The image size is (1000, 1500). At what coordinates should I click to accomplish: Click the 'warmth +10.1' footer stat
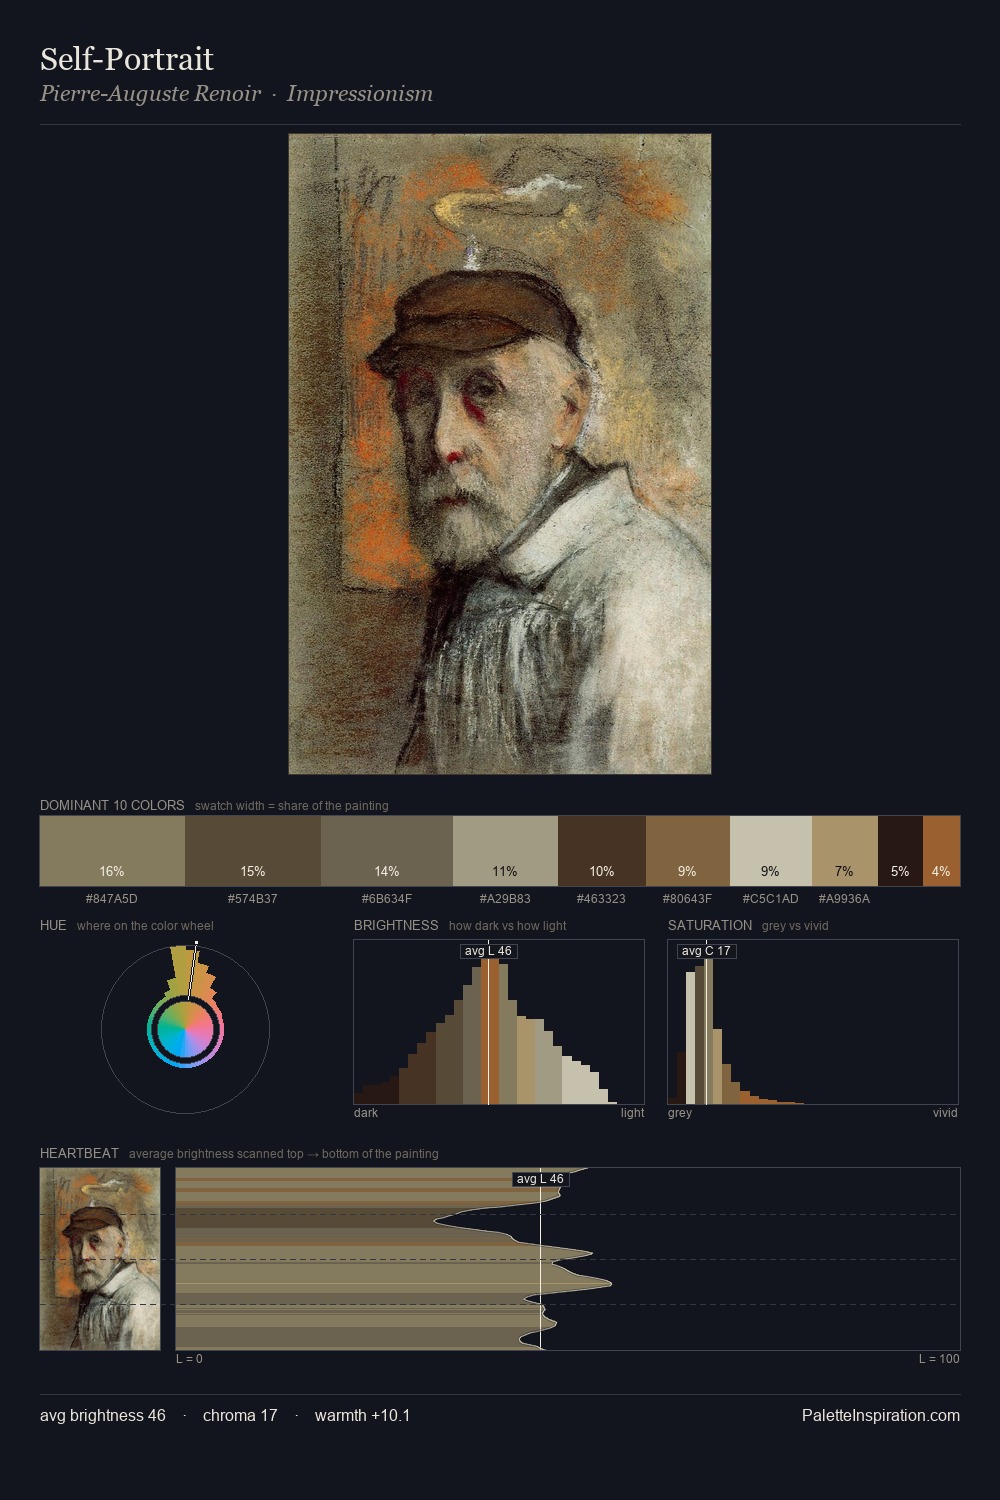[363, 1416]
